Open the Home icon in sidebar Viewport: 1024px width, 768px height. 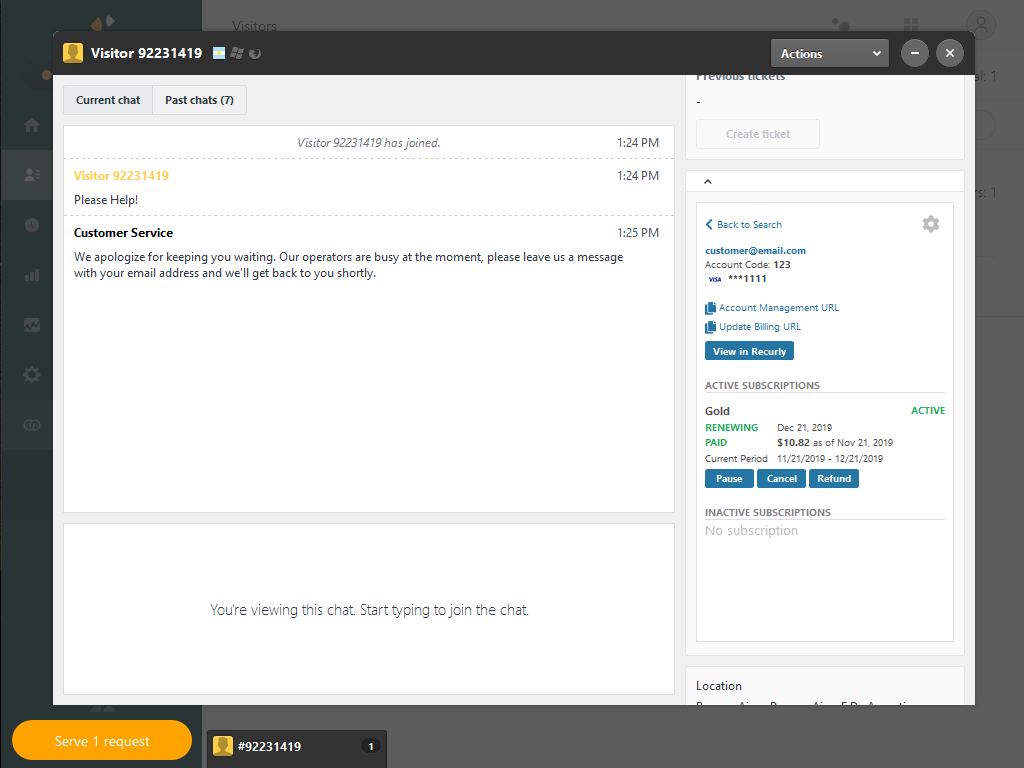pos(32,125)
